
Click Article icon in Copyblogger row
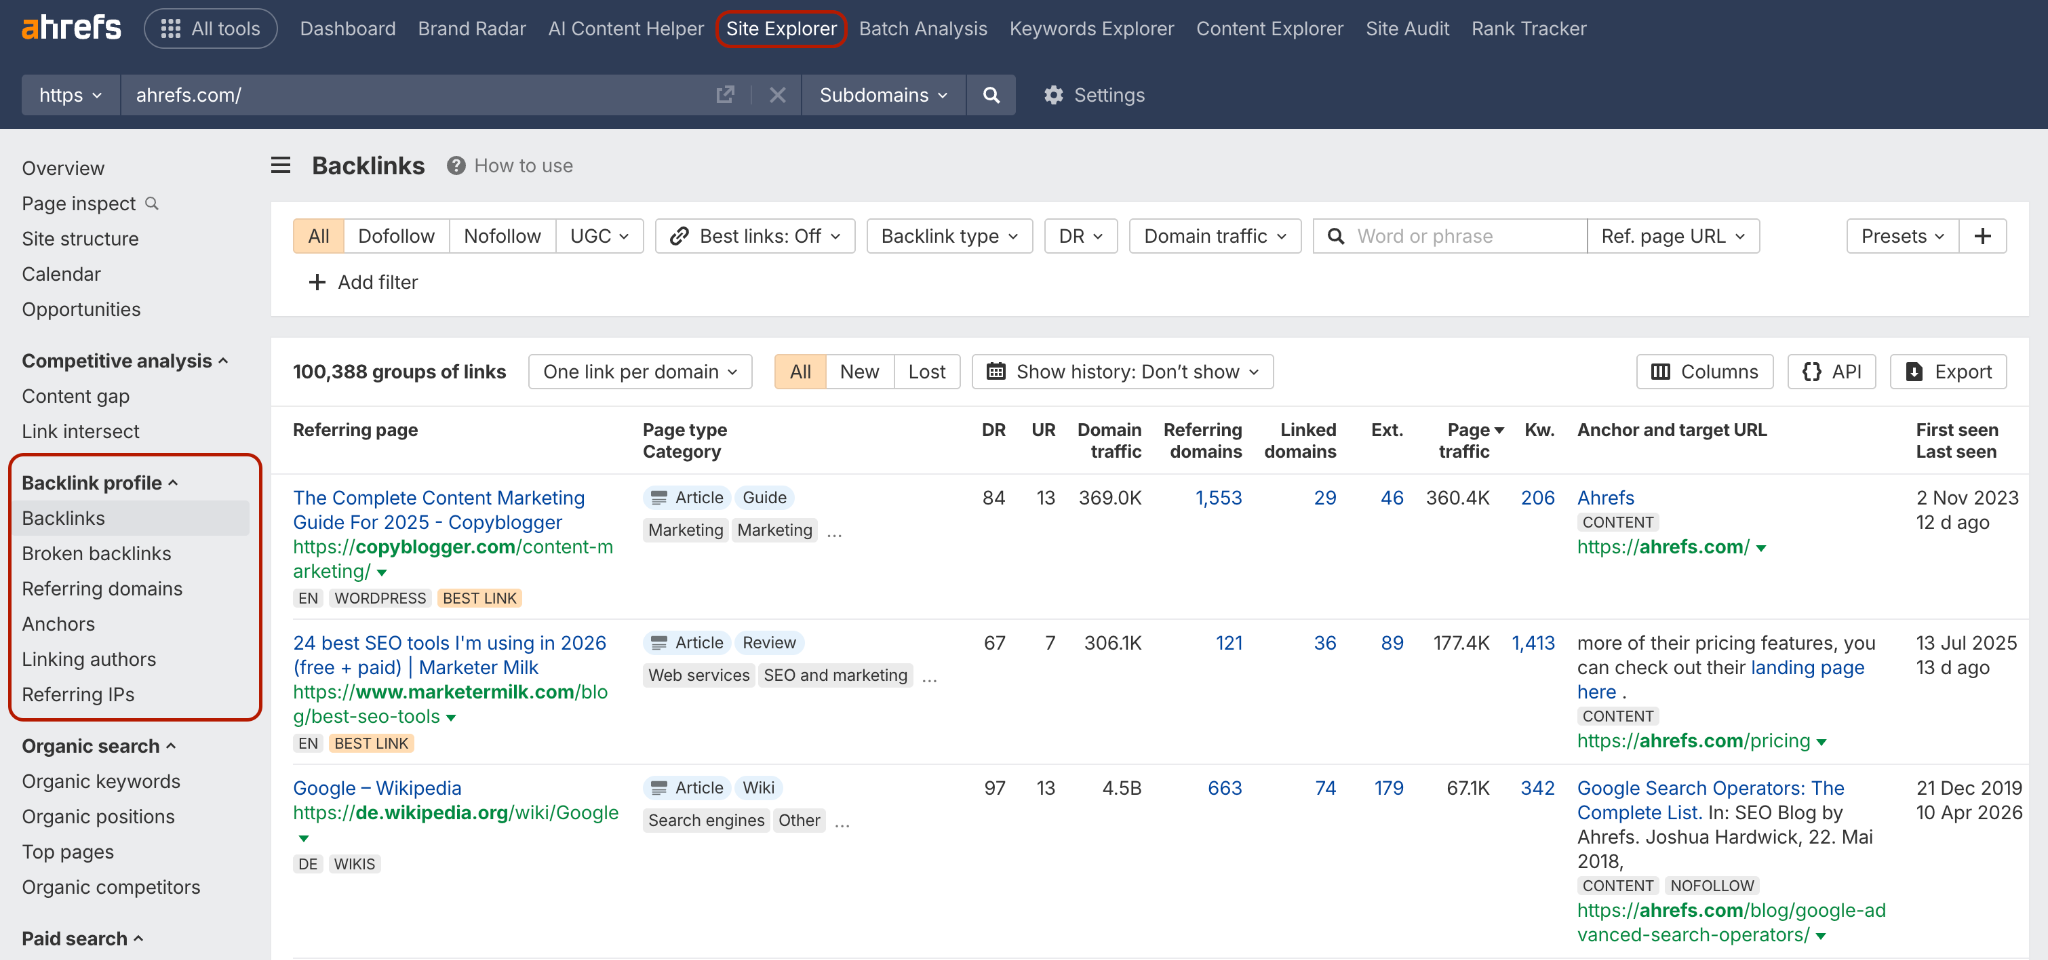coord(659,498)
